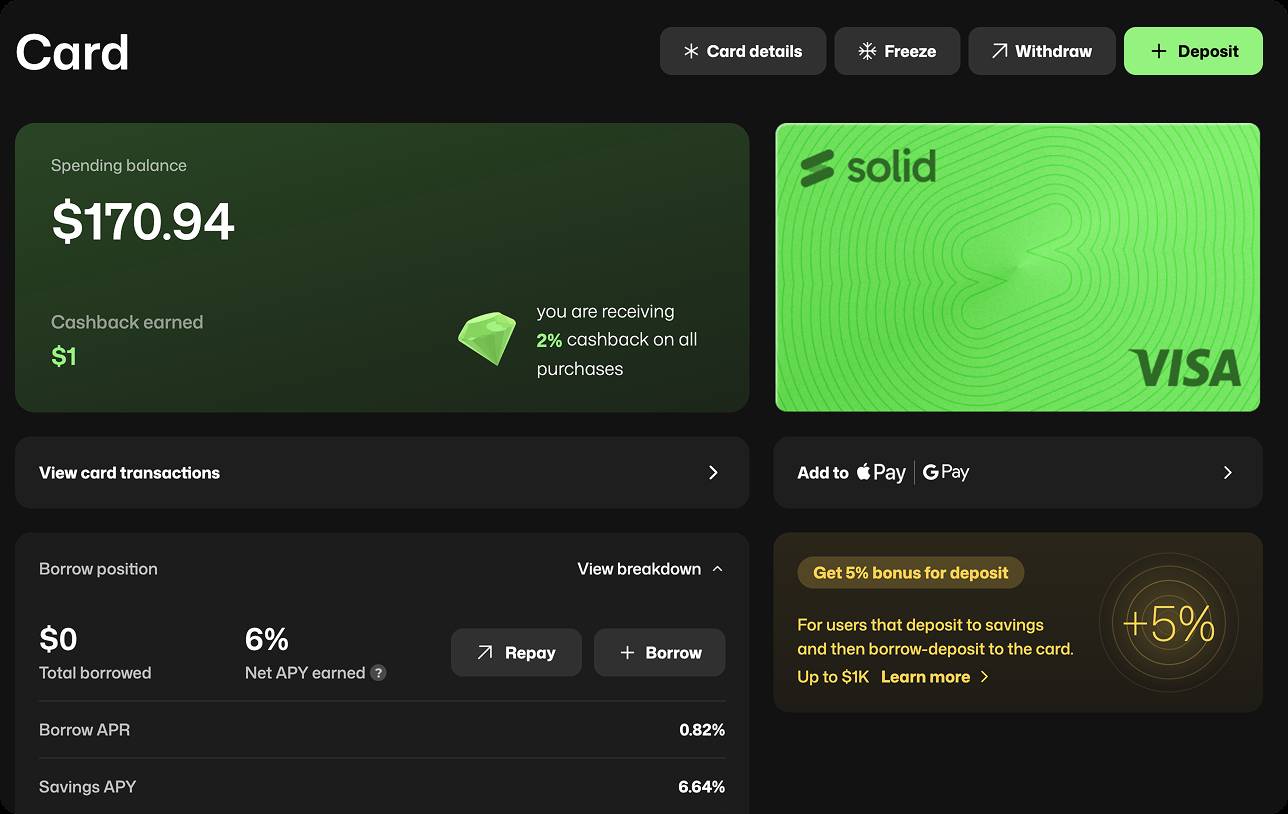1288x814 pixels.
Task: Click the question mark beside Net APY earned
Action: 378,673
